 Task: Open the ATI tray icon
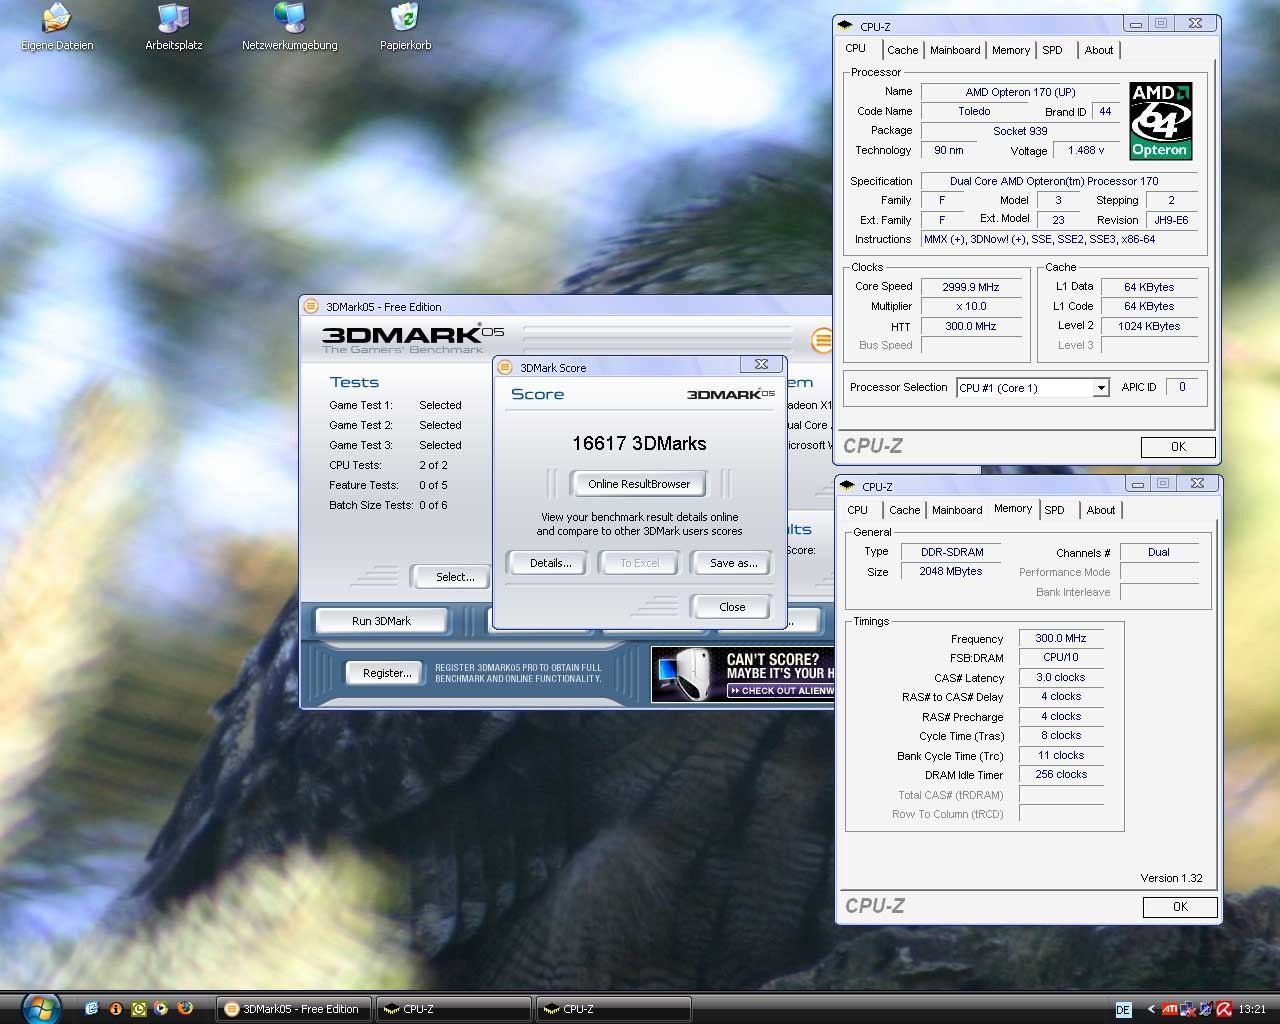click(1169, 1009)
